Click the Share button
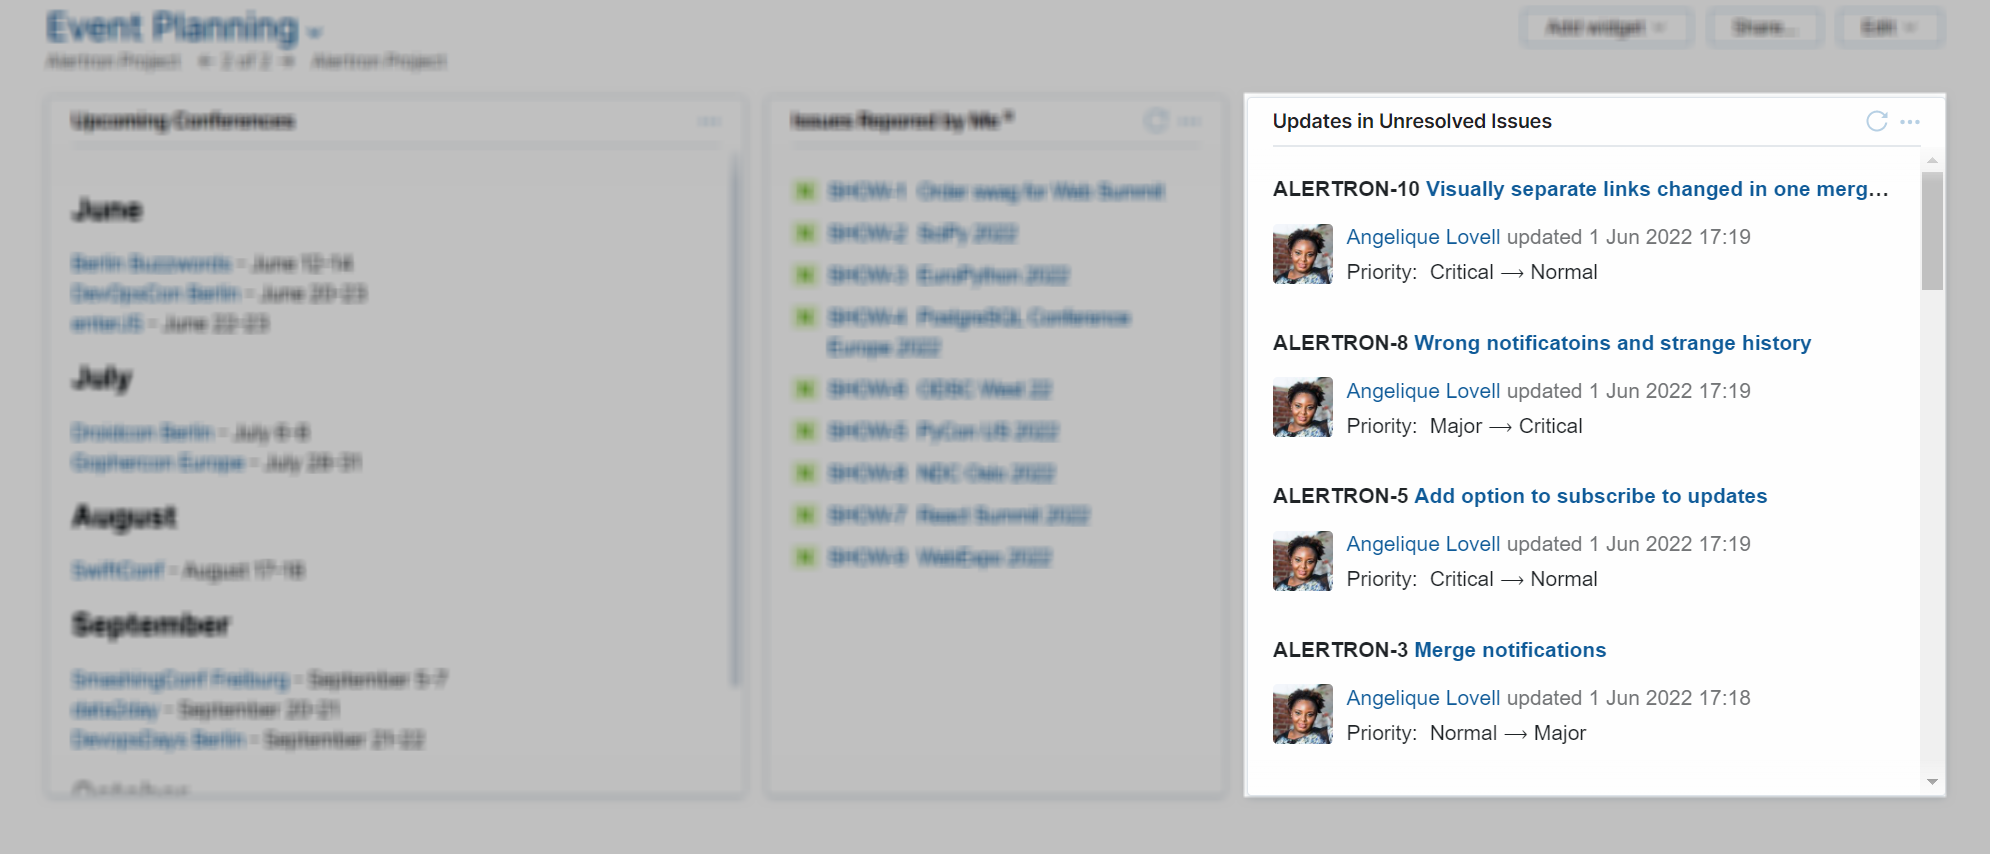Screen dimensions: 1990x854 [1764, 27]
